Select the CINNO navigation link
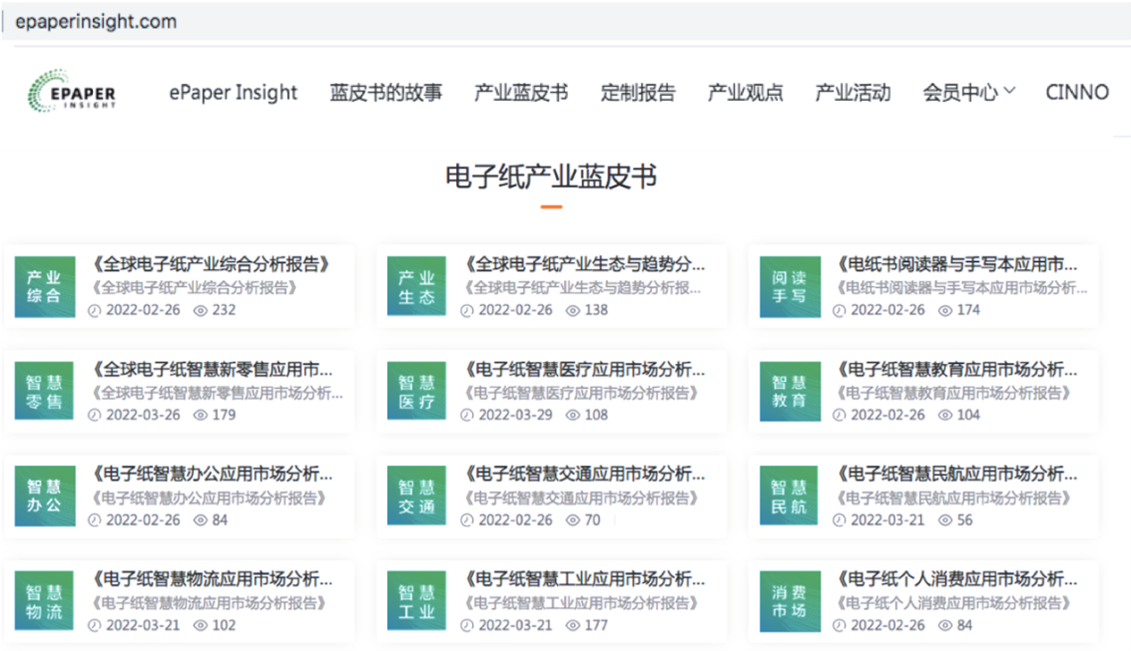The width and height of the screenshot is (1131, 651). point(1077,93)
